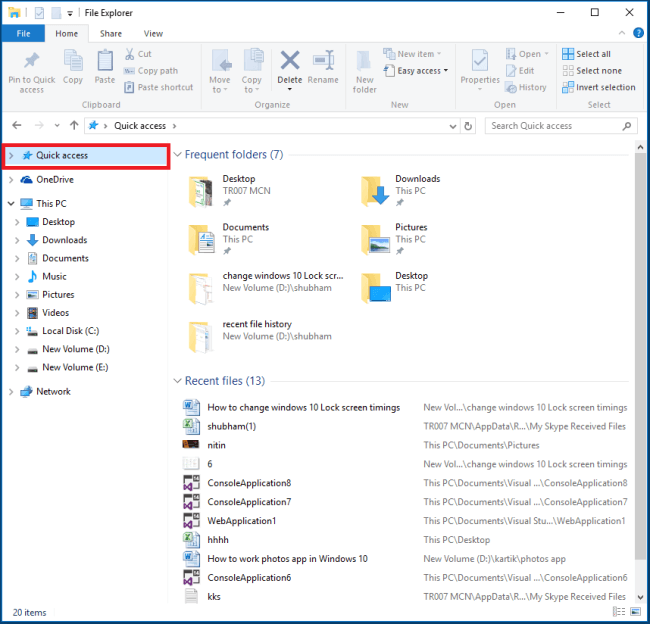
Task: Click the Delete red X icon
Action: click(290, 60)
